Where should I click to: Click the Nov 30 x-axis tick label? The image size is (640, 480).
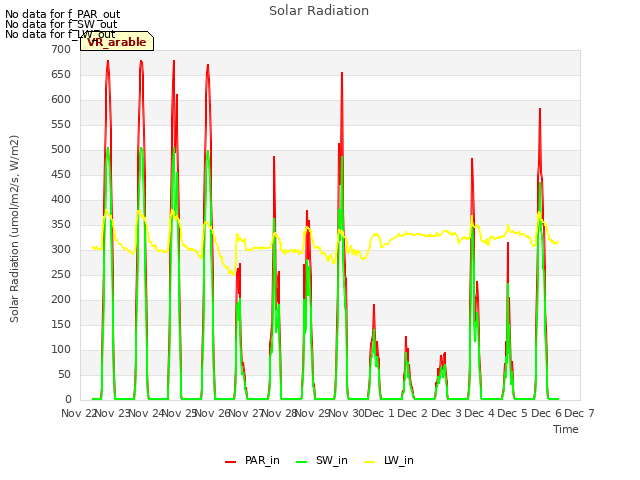(x=347, y=413)
